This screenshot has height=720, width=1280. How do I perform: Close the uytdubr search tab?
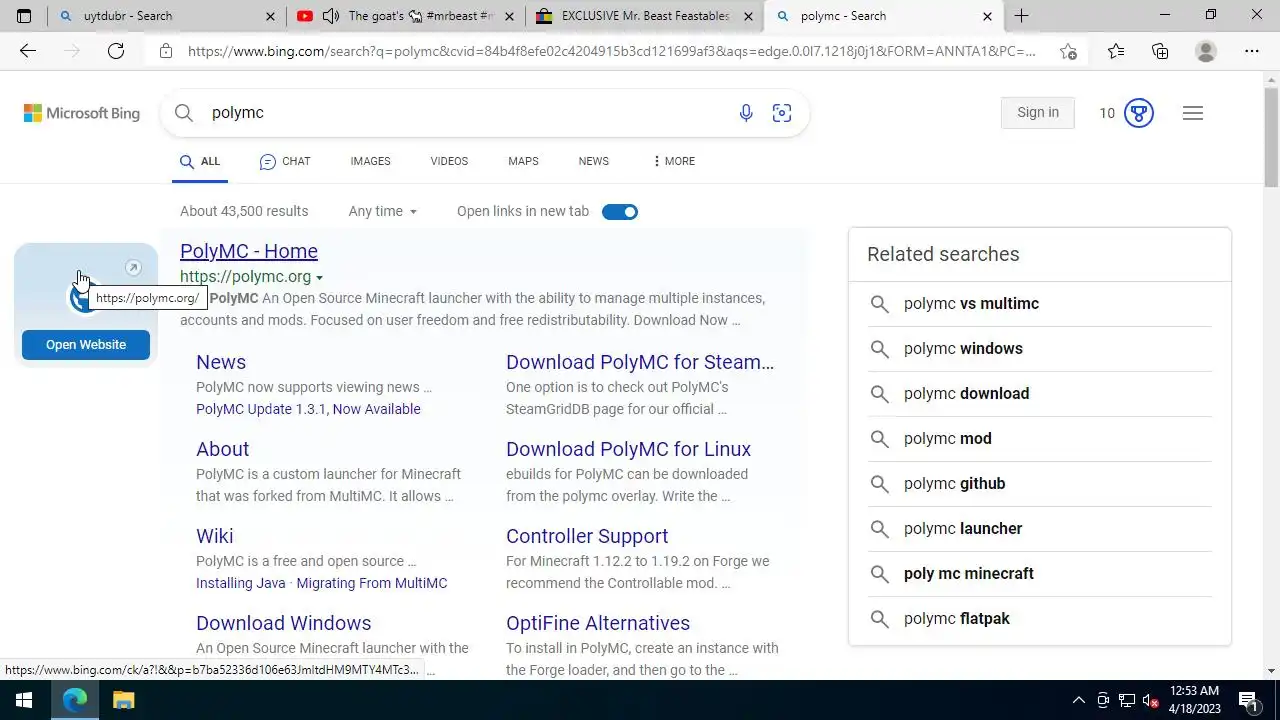tap(270, 16)
